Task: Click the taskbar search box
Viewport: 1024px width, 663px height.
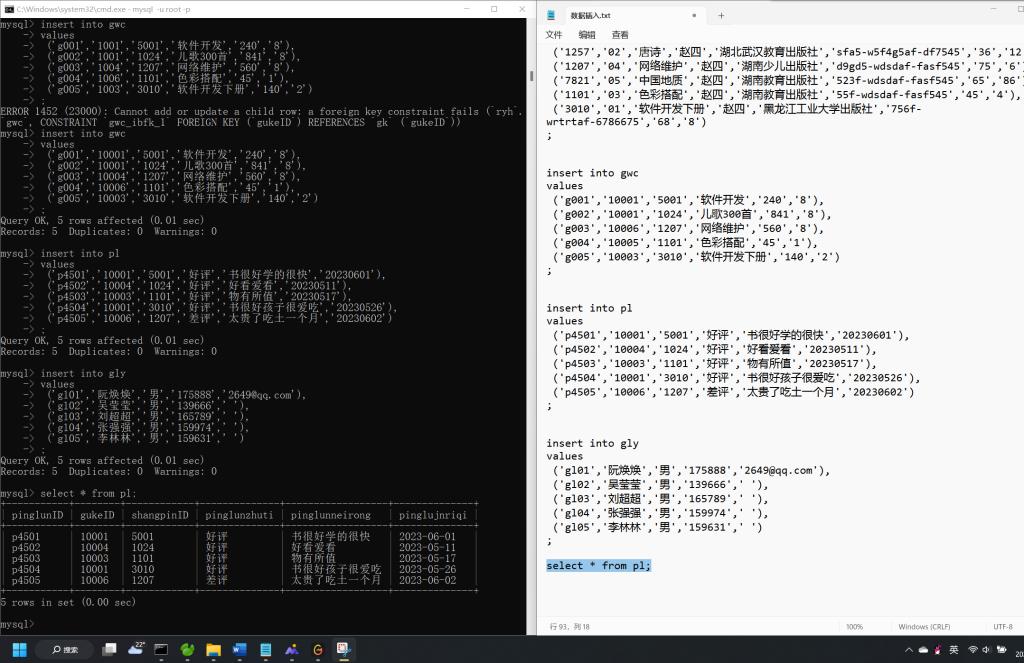Action: click(x=65, y=649)
